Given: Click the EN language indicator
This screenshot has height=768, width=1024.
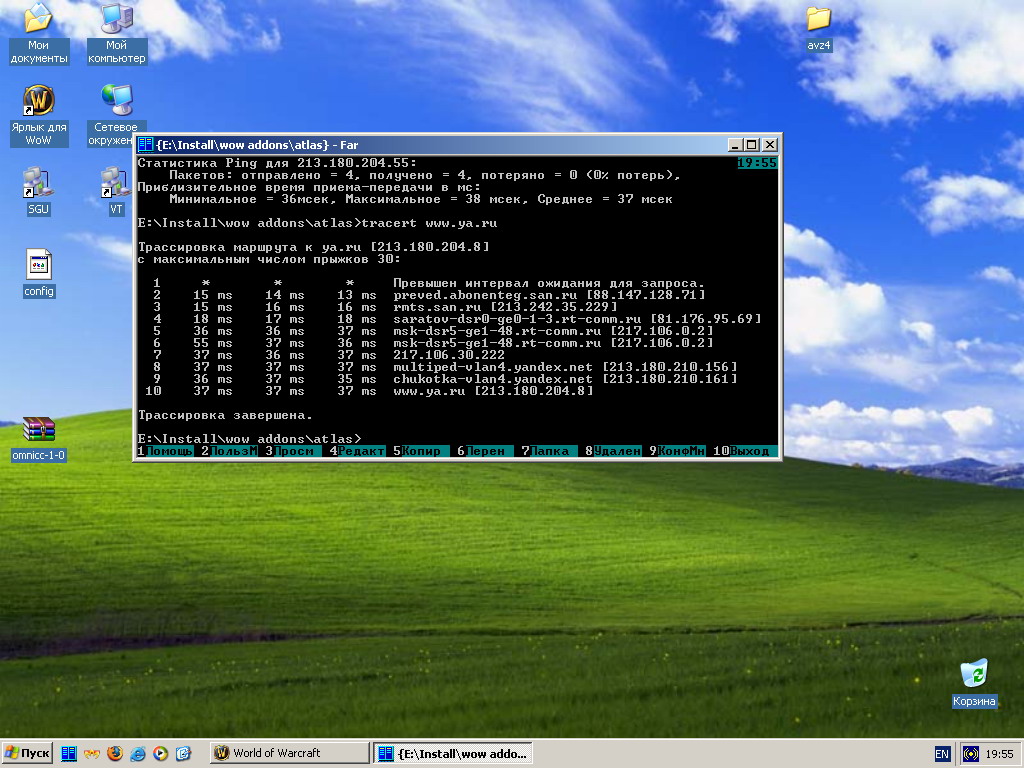Looking at the screenshot, I should pyautogui.click(x=942, y=754).
